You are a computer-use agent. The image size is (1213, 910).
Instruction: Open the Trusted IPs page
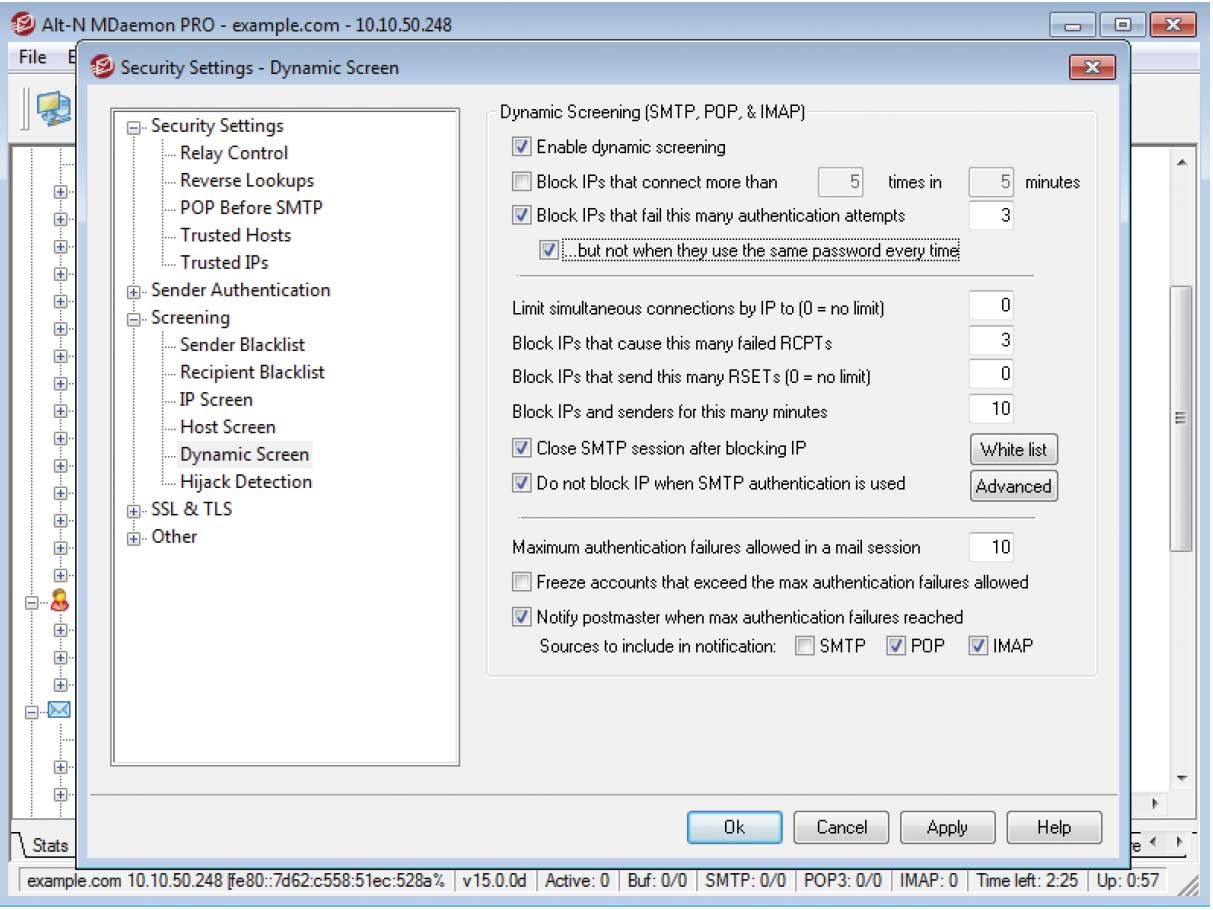[224, 263]
